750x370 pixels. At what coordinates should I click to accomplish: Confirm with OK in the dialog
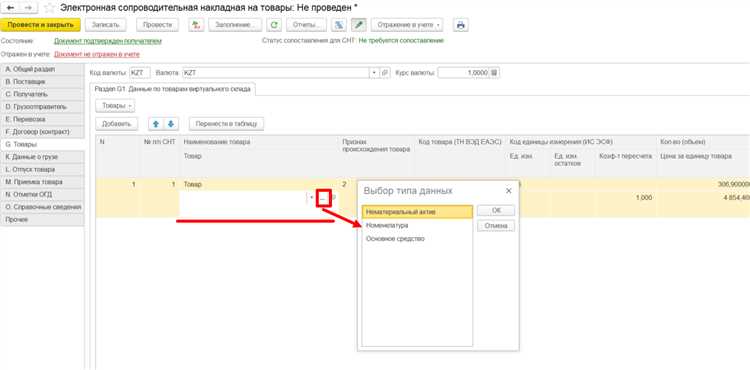click(x=496, y=211)
